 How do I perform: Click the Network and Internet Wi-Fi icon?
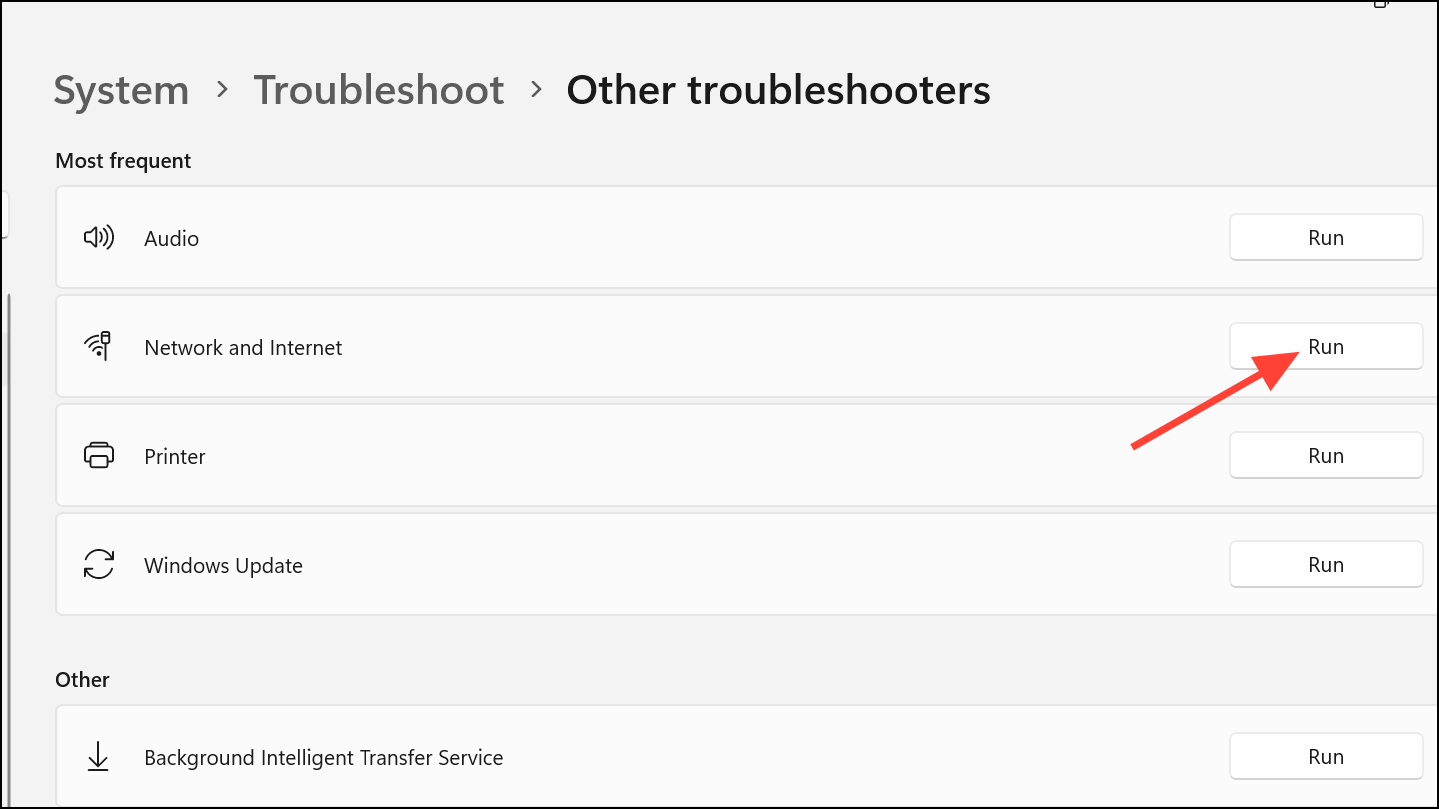(x=98, y=347)
